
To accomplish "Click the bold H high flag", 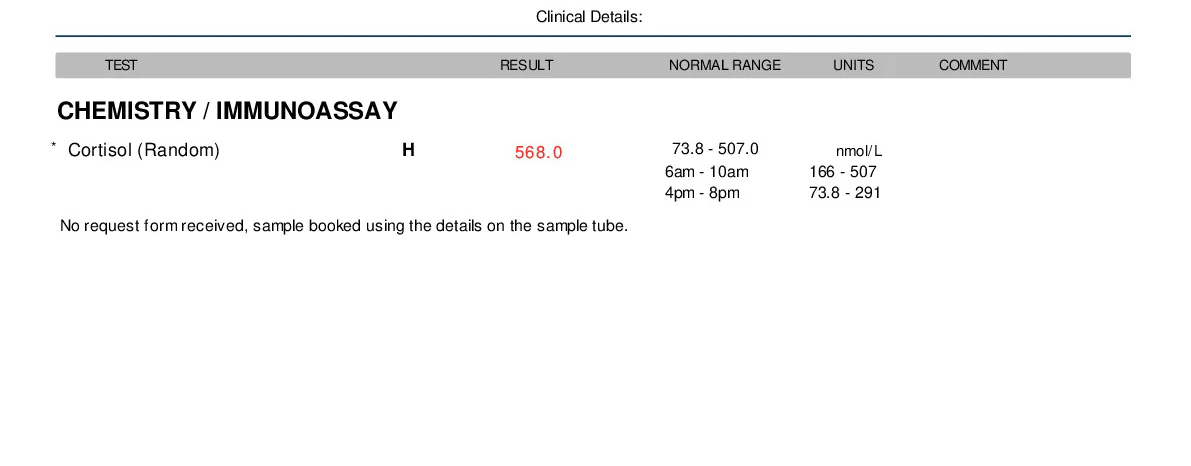I will [408, 151].
